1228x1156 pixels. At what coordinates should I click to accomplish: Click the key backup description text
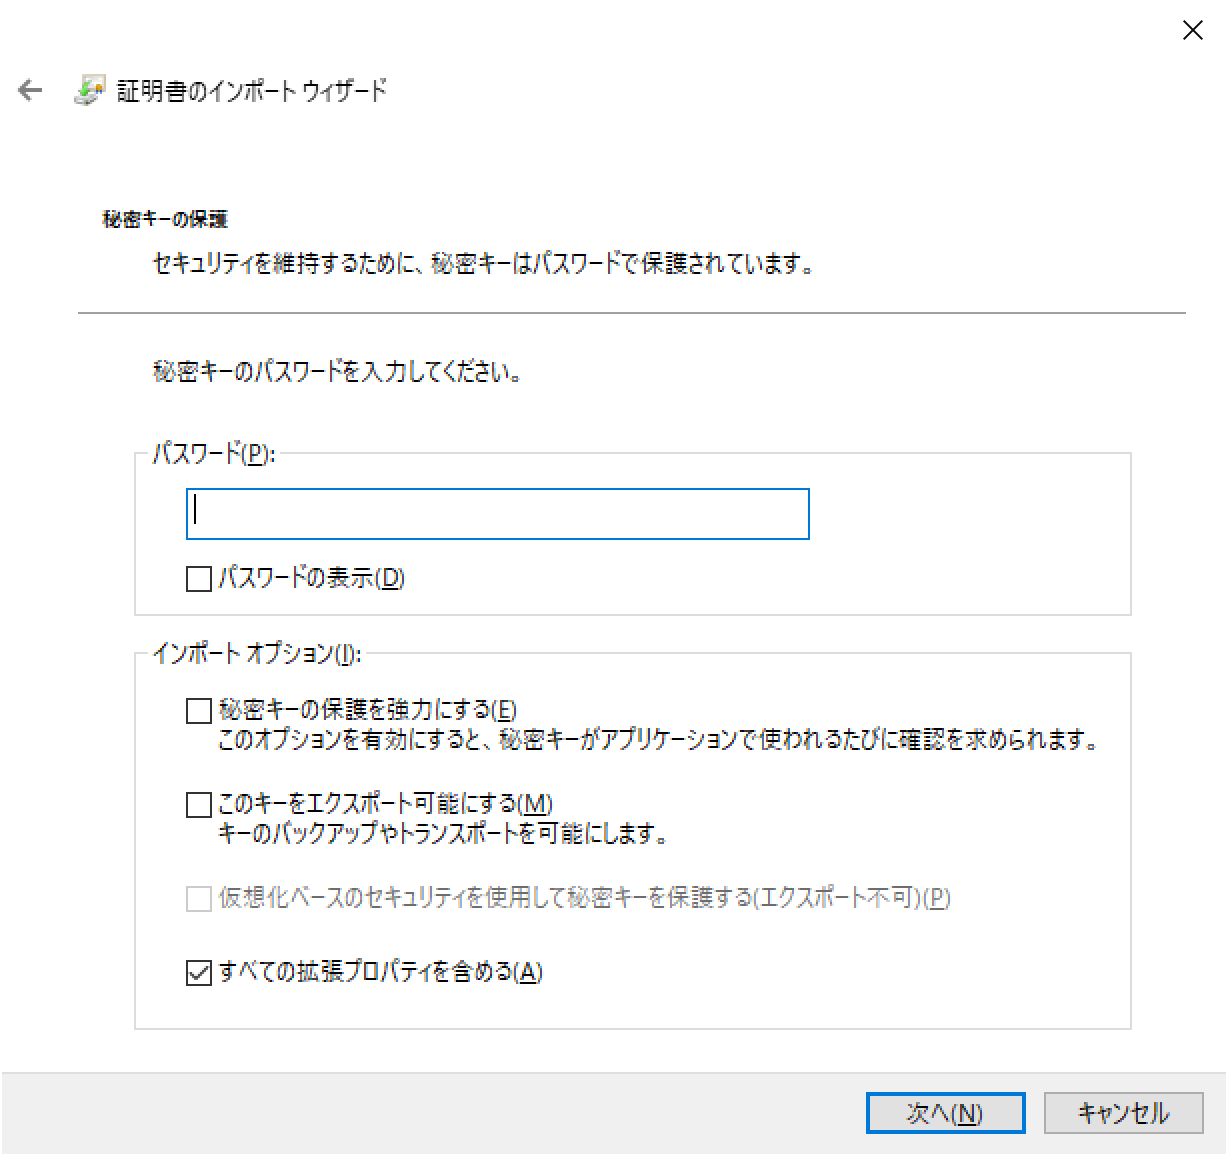click(x=445, y=831)
